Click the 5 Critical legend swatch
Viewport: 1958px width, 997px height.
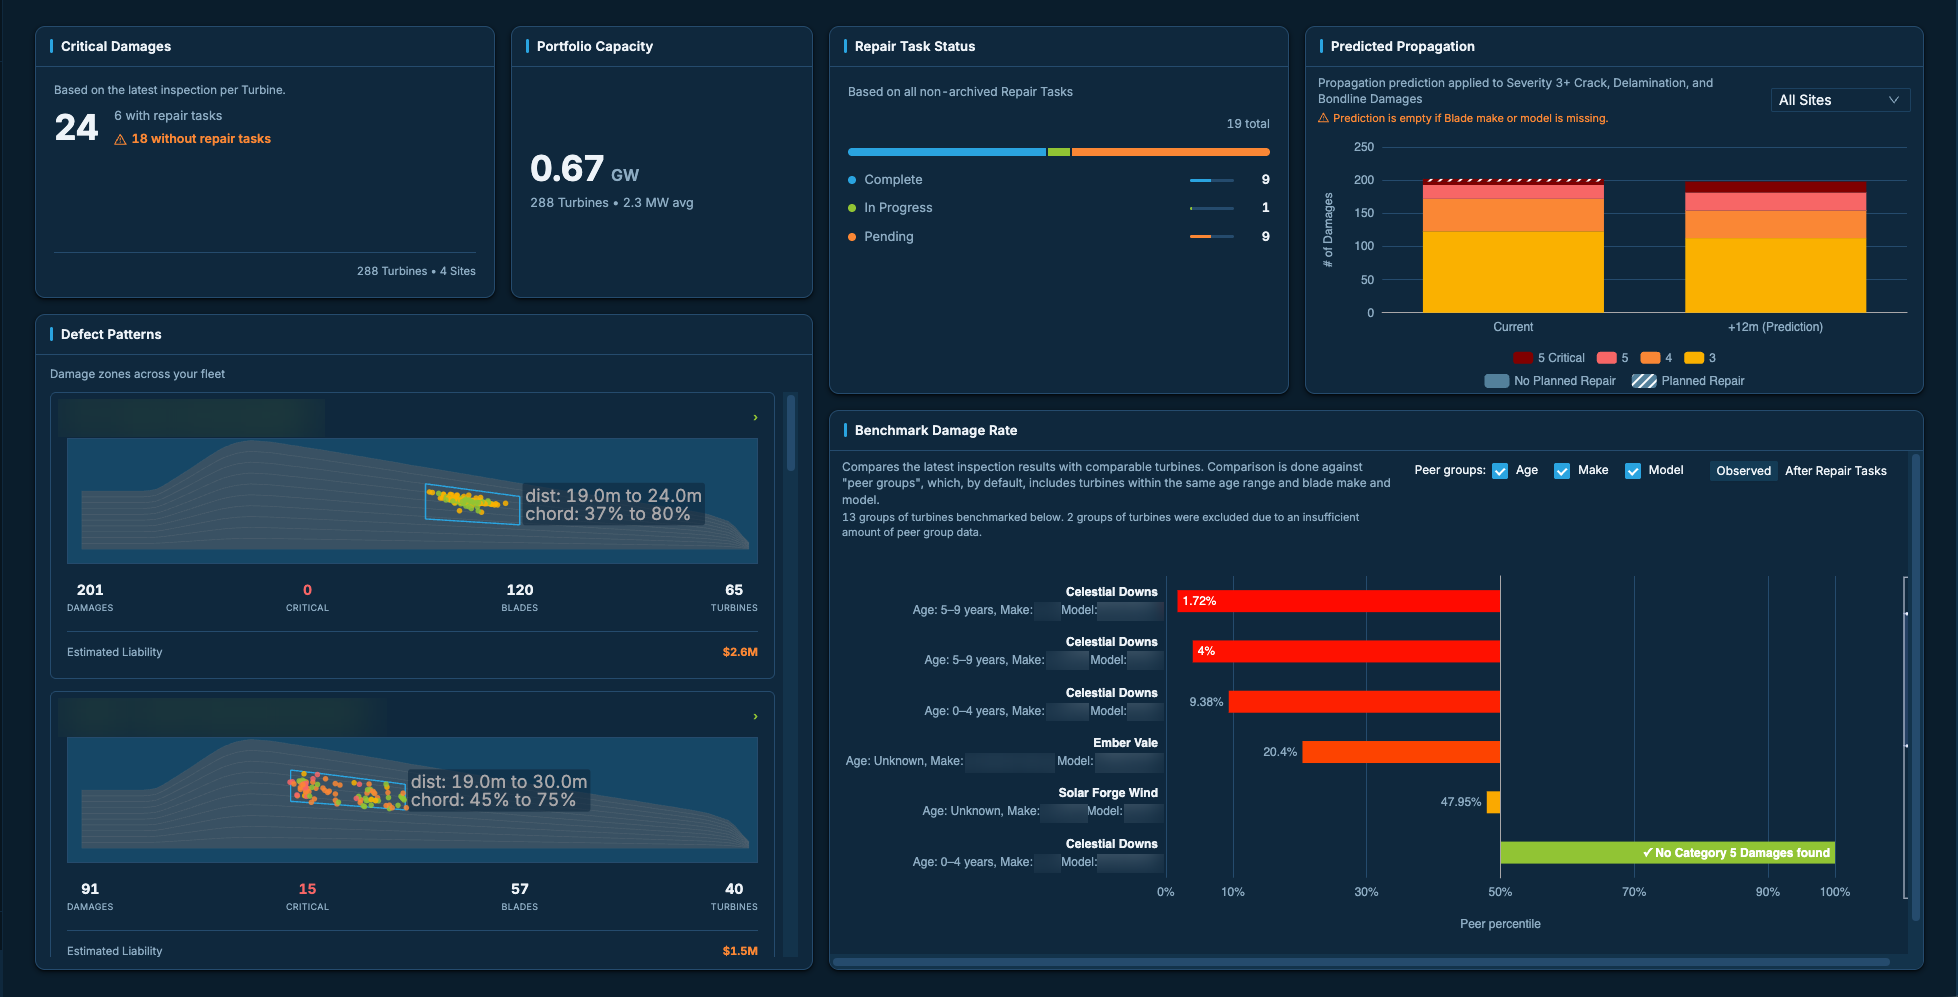pyautogui.click(x=1523, y=358)
